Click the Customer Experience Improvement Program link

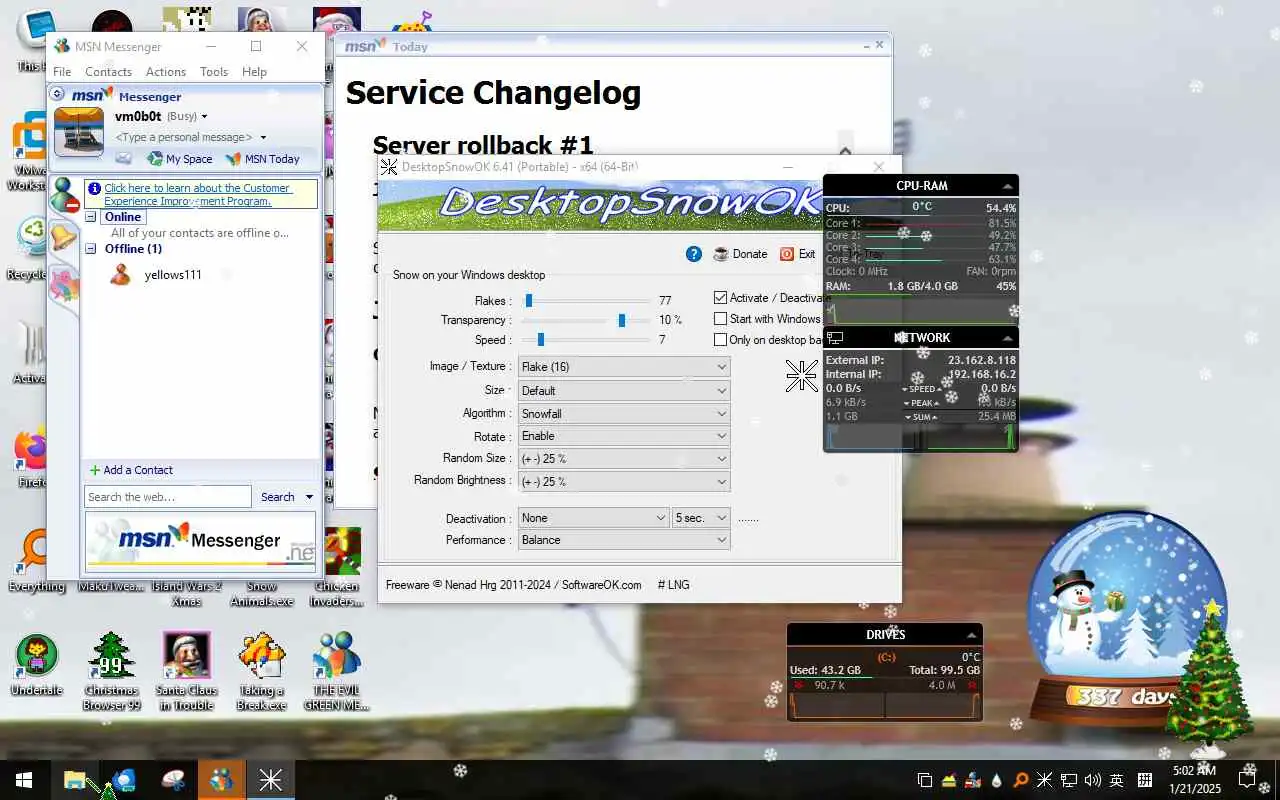point(197,194)
